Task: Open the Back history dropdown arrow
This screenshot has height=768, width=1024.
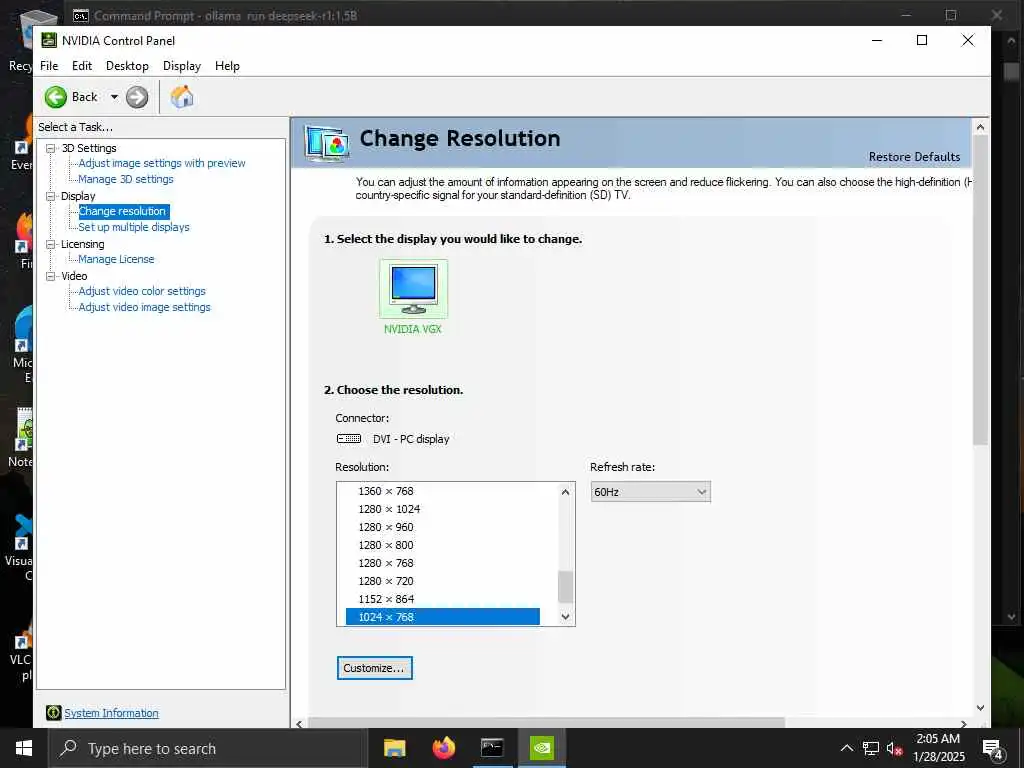Action: click(114, 97)
